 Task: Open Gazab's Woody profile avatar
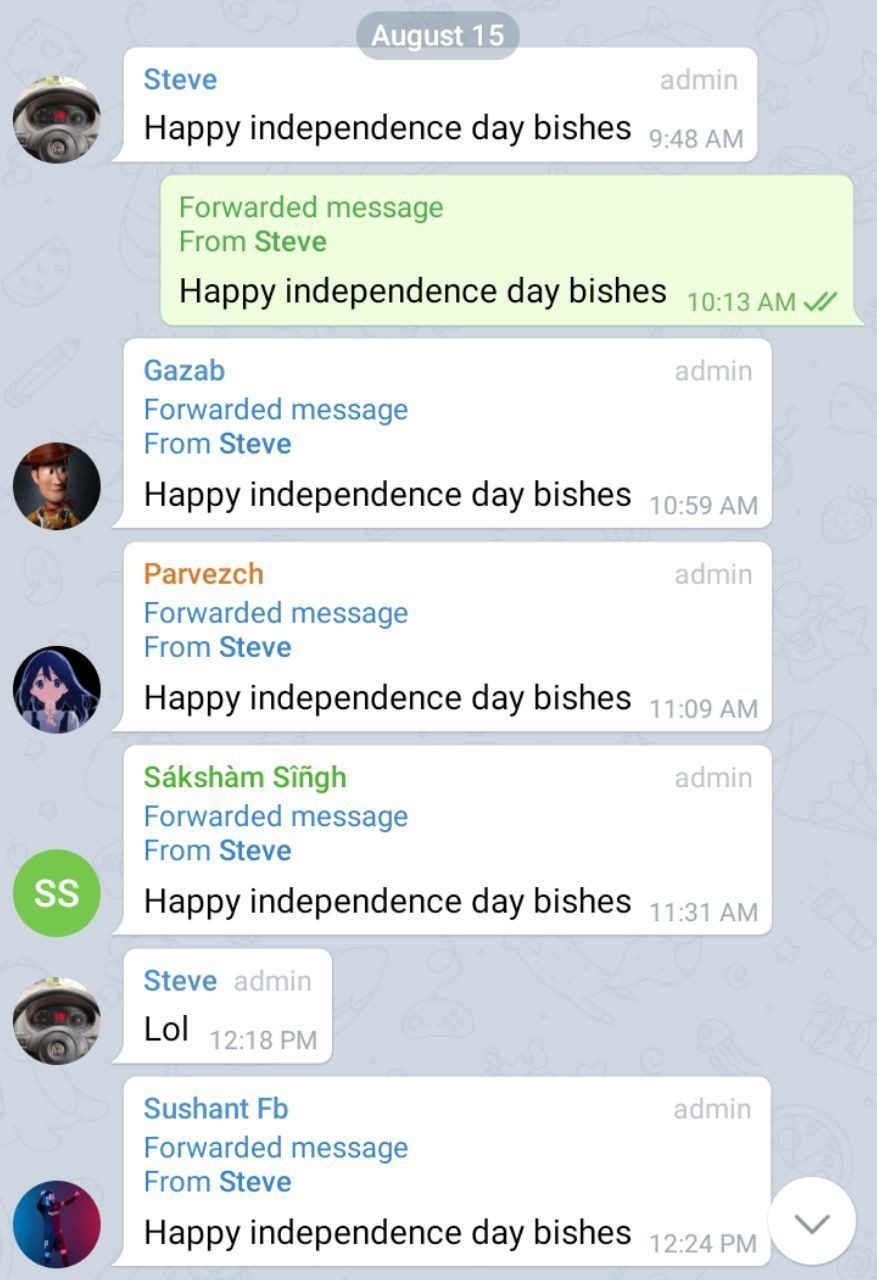pyautogui.click(x=57, y=486)
